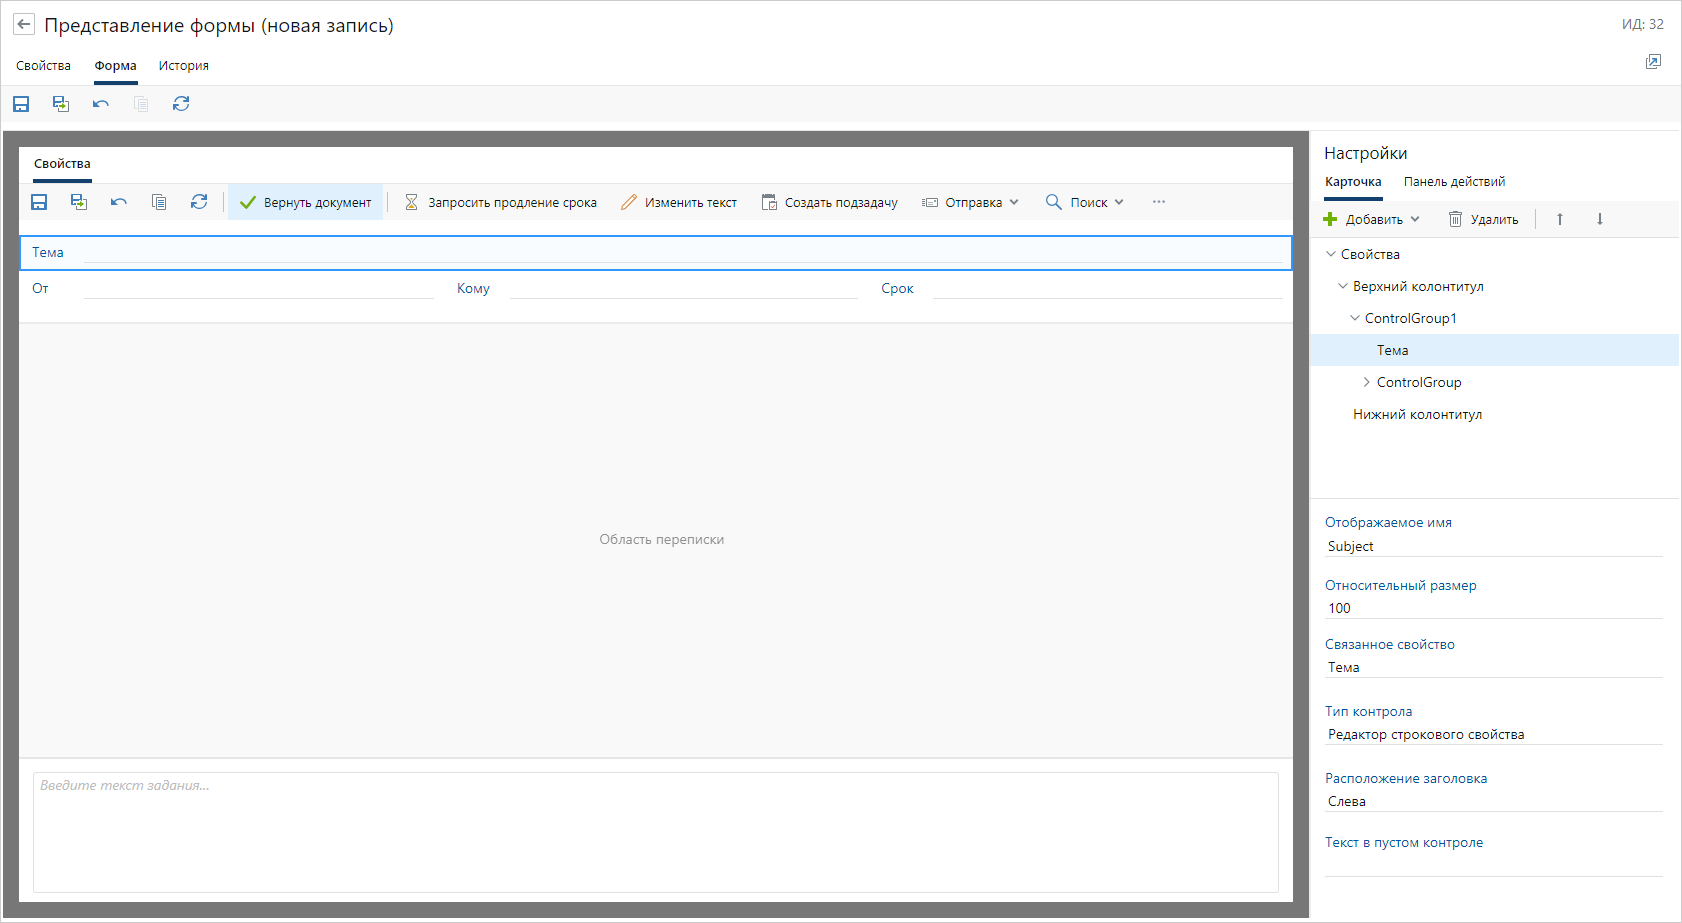This screenshot has width=1682, height=923.
Task: Click the save icon in the top toolbar
Action: [x=21, y=104]
